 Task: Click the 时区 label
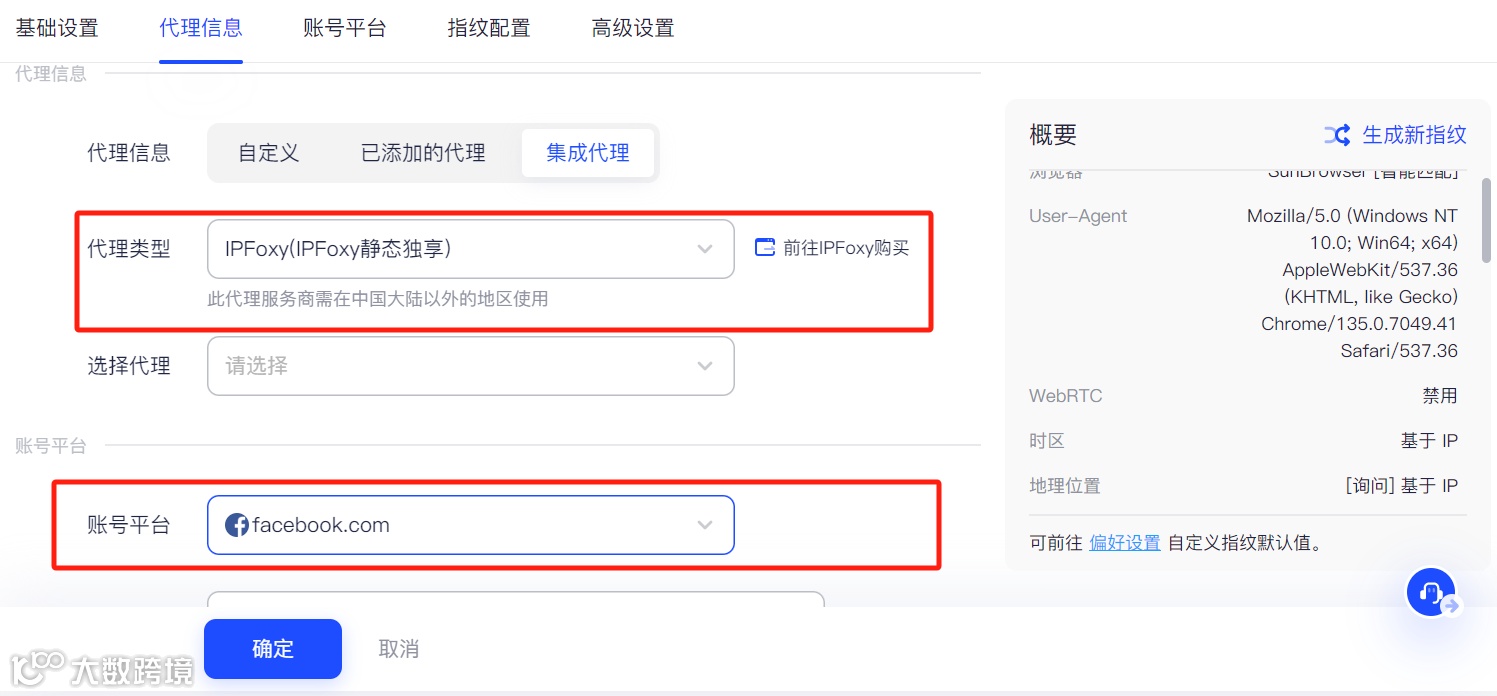(x=1047, y=441)
